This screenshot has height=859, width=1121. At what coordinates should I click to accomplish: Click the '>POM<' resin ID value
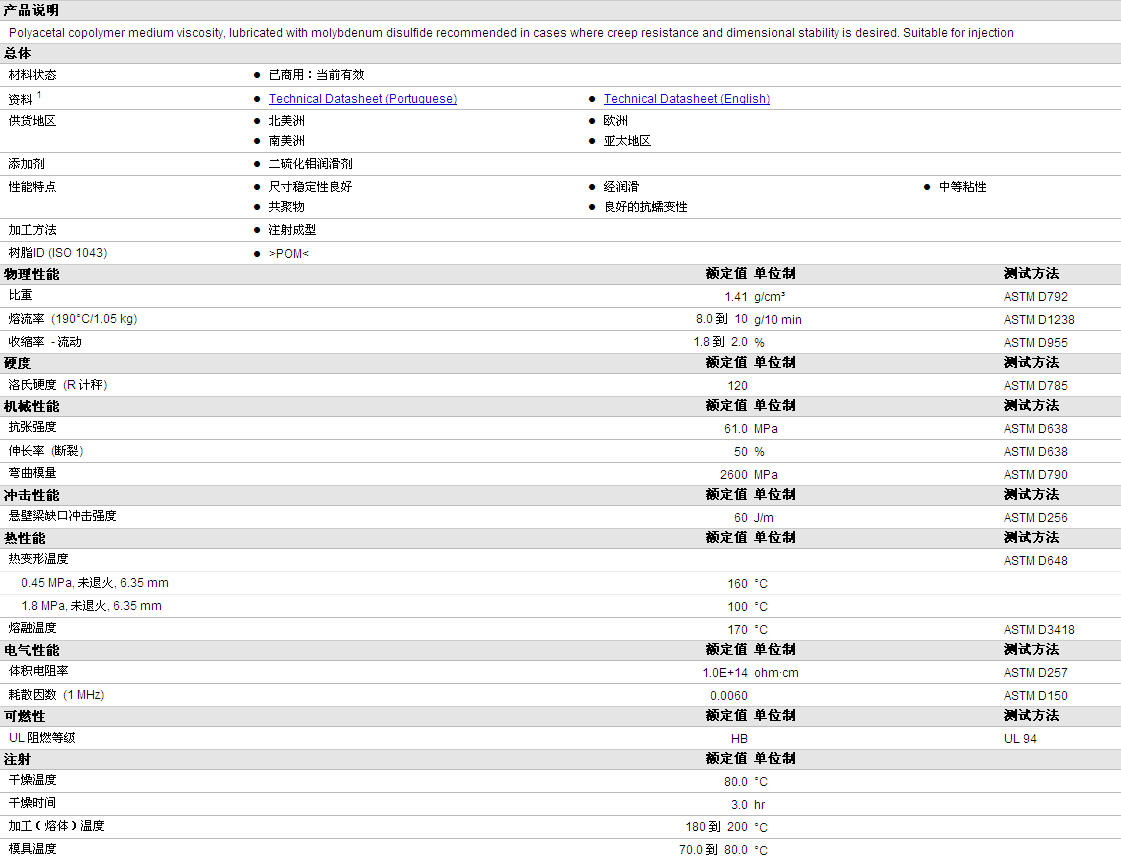pos(289,253)
